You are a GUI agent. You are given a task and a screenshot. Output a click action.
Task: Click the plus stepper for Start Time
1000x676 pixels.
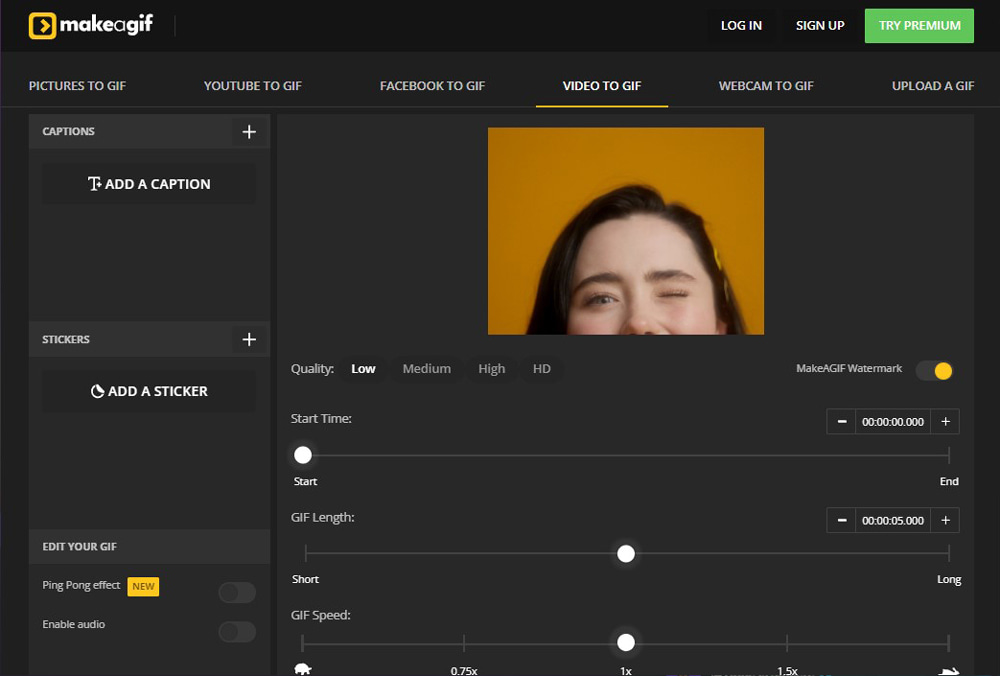(945, 421)
